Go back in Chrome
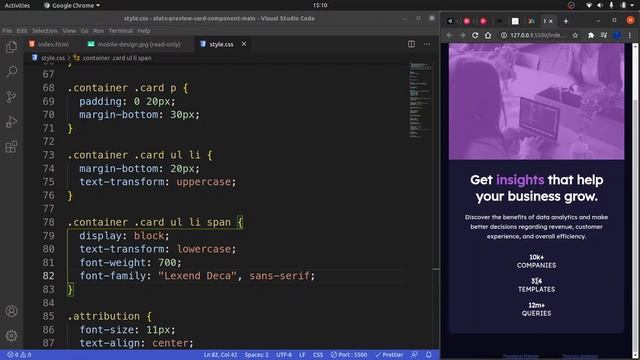This screenshot has width=640, height=360. (x=449, y=36)
